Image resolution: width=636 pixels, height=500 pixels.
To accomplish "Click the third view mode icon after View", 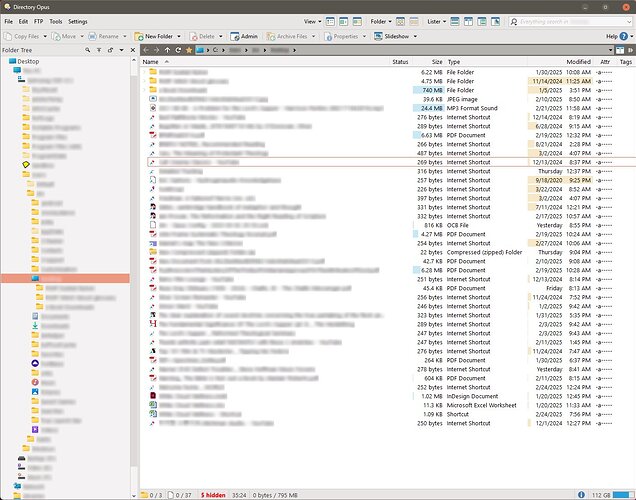I will 357,21.
